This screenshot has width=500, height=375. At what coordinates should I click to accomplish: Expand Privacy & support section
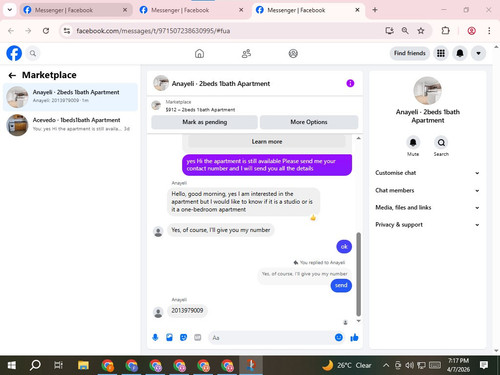coord(427,225)
